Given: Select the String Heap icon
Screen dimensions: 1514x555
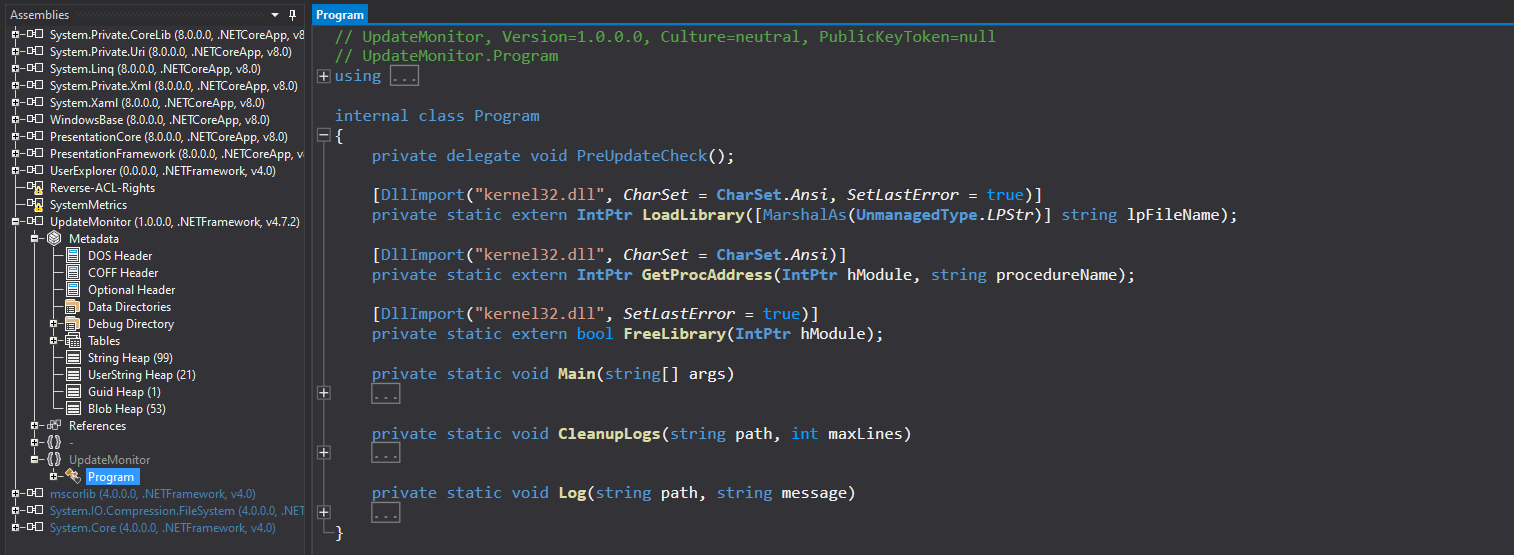Looking at the screenshot, I should 73,358.
